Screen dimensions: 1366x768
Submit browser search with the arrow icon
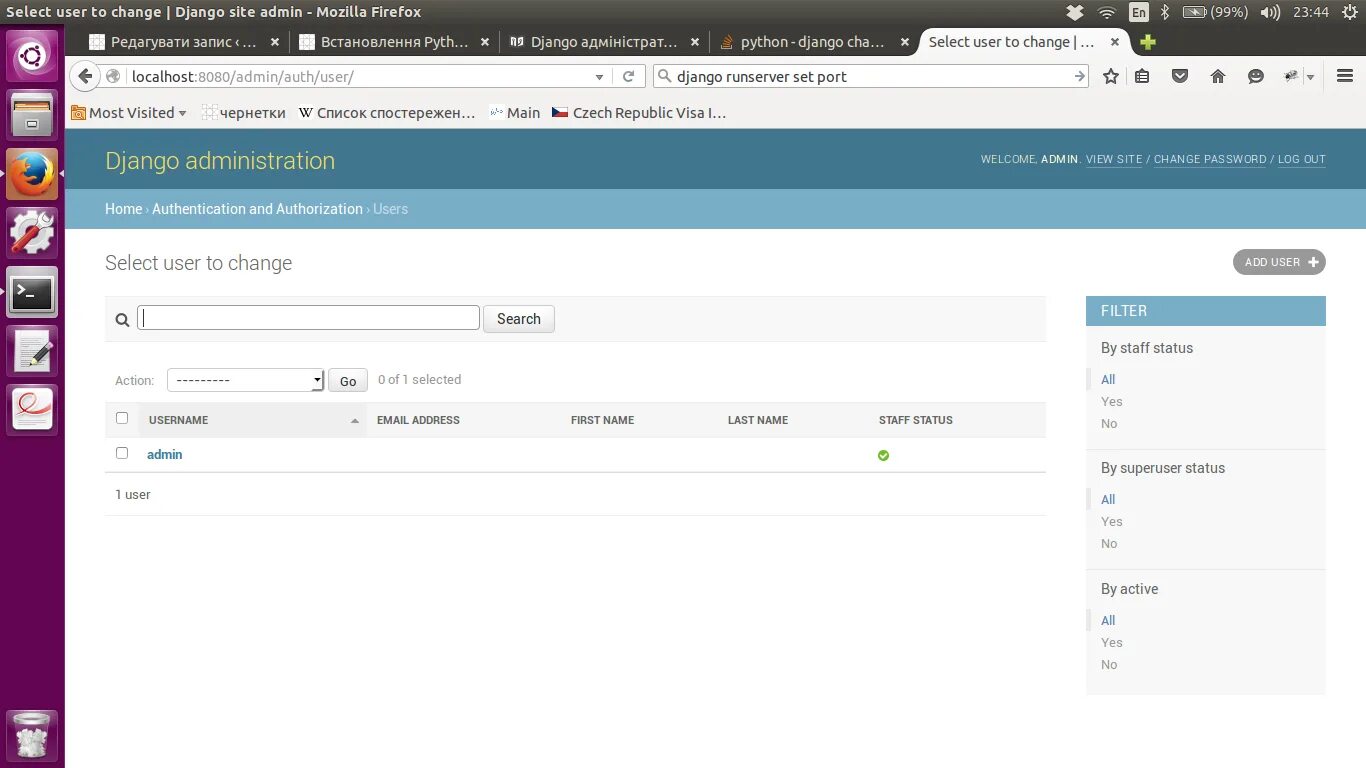click(x=1079, y=76)
